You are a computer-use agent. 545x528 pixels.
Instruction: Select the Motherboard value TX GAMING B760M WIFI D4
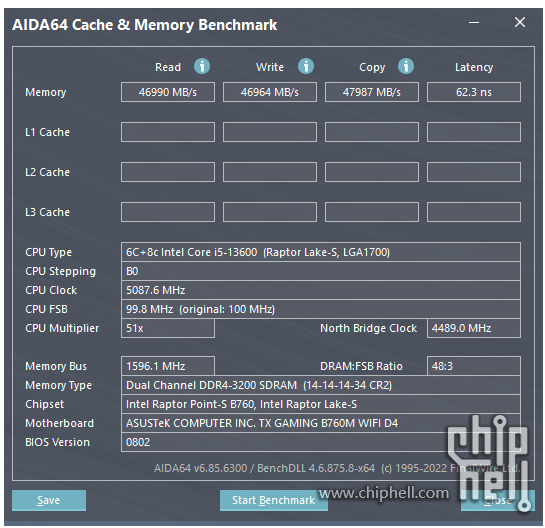(x=321, y=423)
